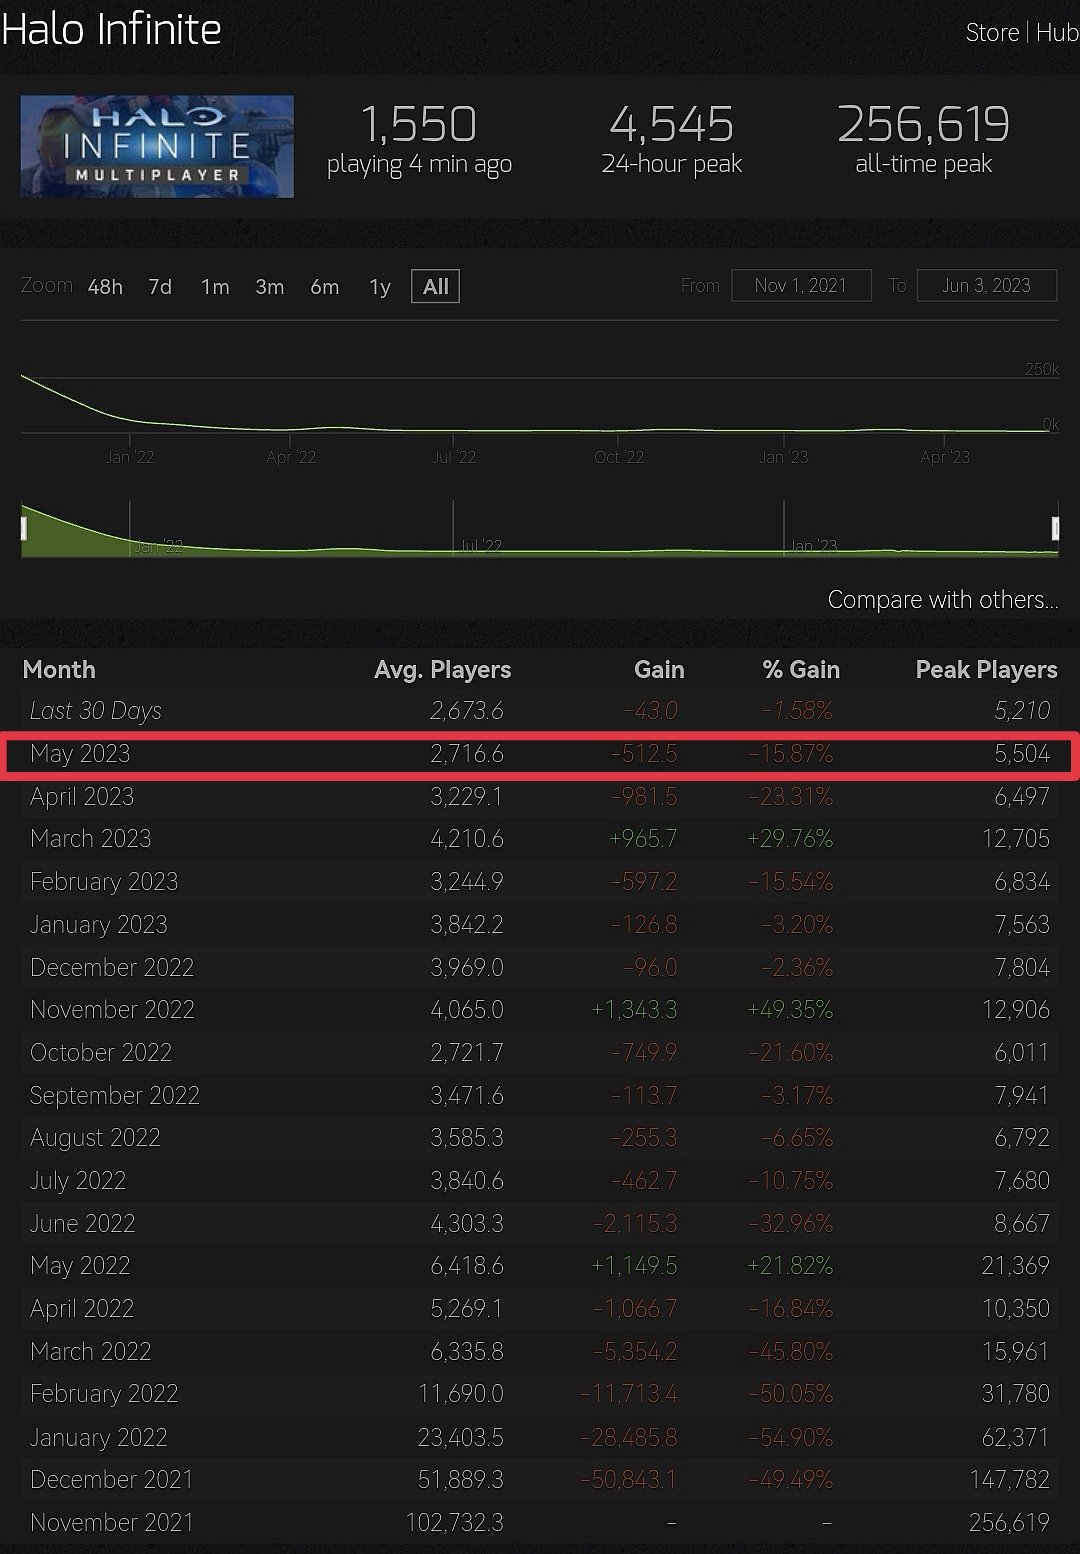Select the August 2022 row label
Image resolution: width=1080 pixels, height=1554 pixels.
pyautogui.click(x=95, y=1138)
